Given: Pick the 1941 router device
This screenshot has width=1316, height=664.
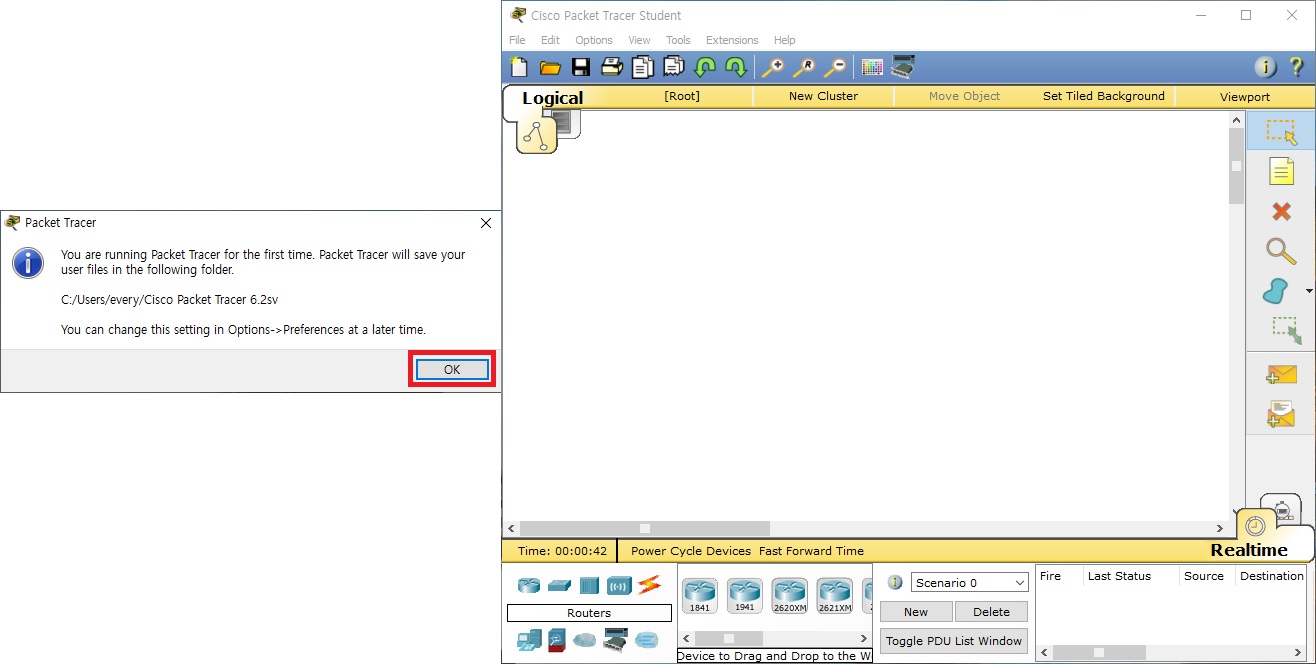Looking at the screenshot, I should [745, 596].
